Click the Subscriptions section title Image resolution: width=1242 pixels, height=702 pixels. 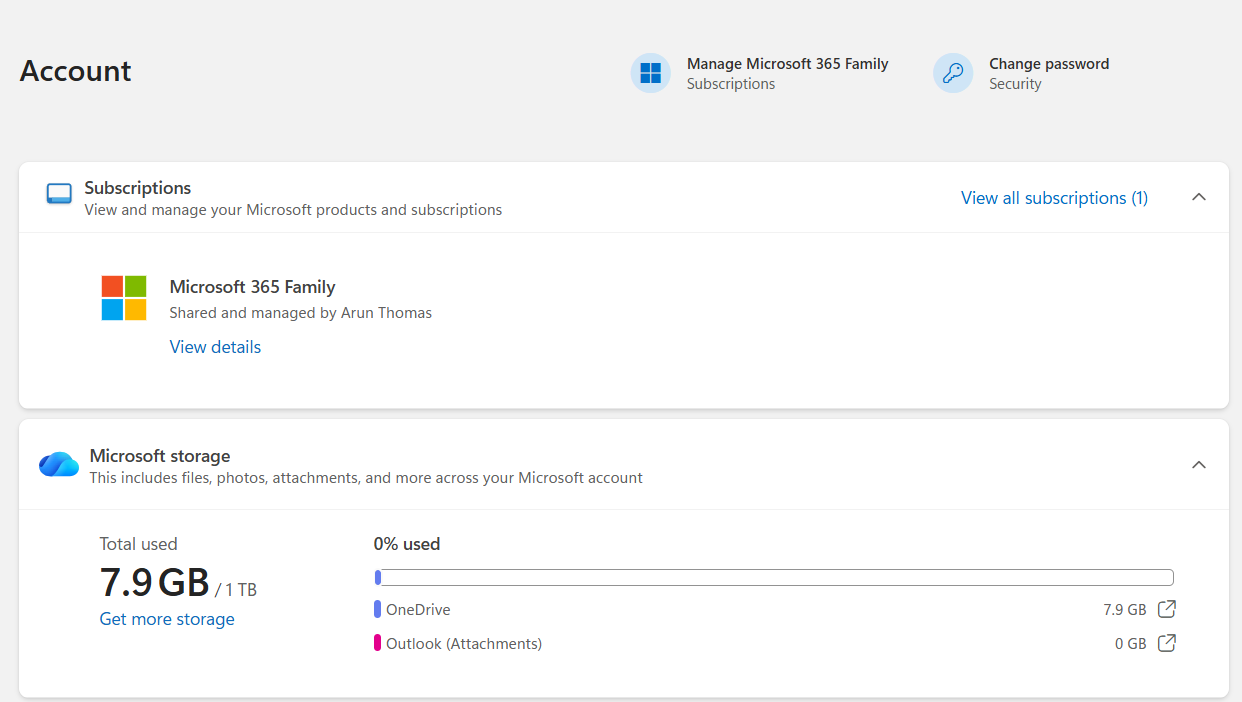pos(138,188)
